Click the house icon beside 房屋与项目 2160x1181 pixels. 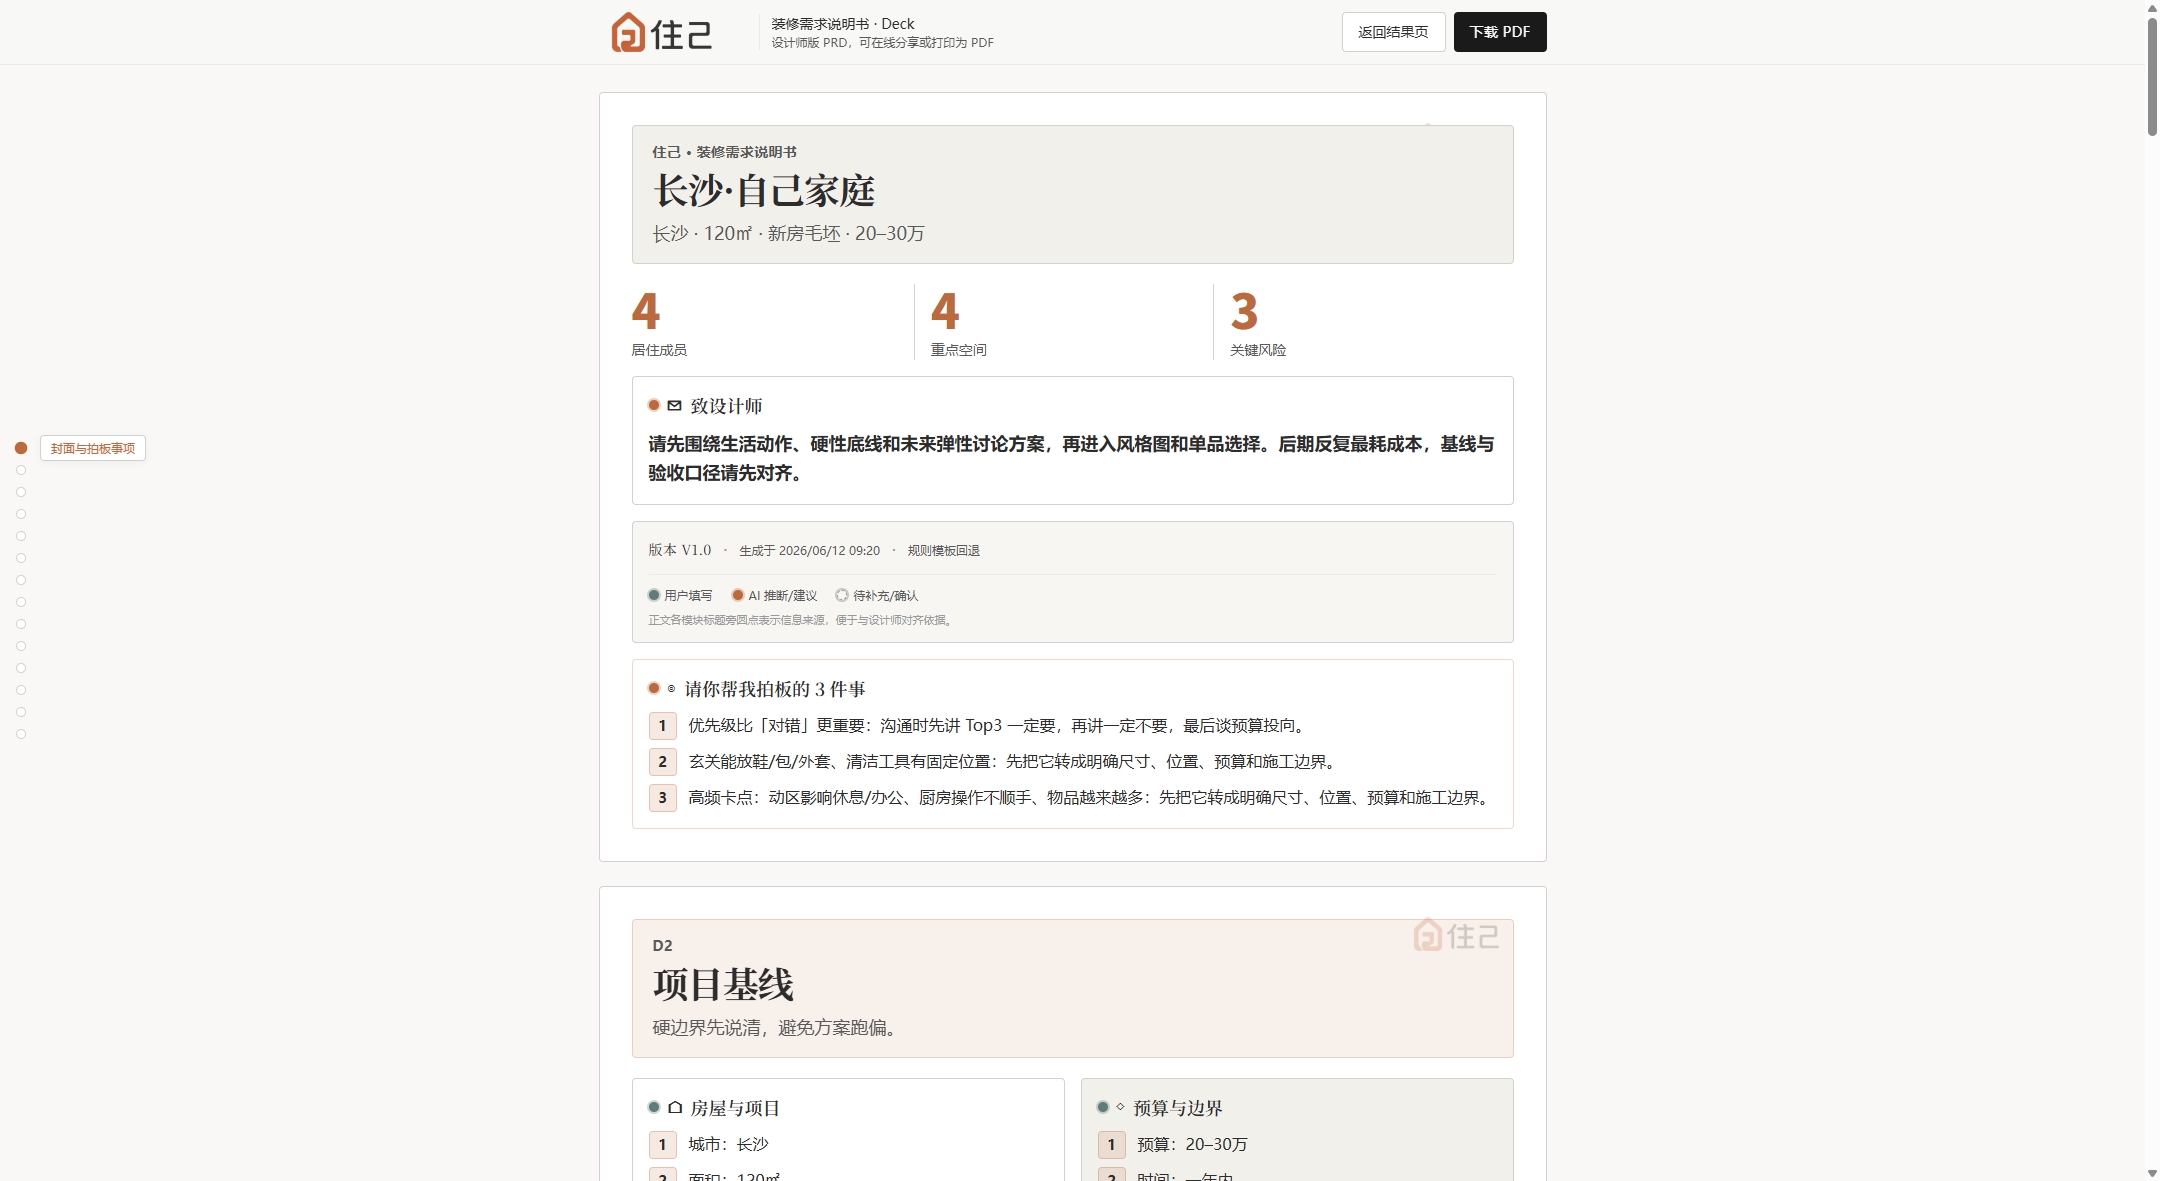pyautogui.click(x=675, y=1107)
